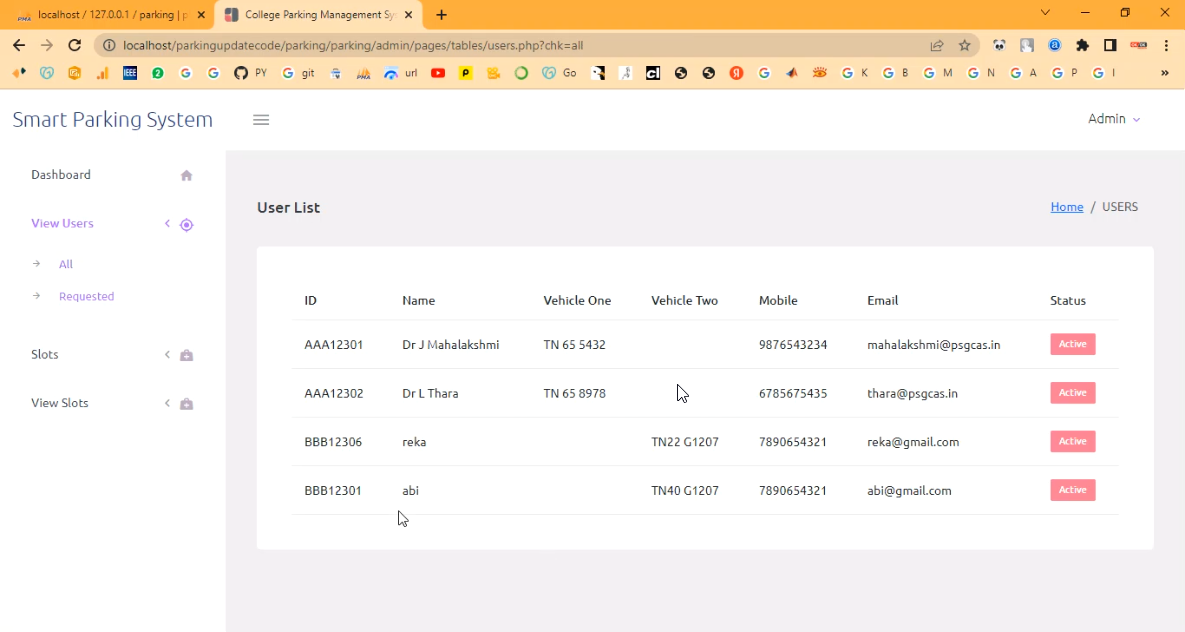Open the Admin user dropdown
Screen dimensions: 1185x632
pos(1113,119)
